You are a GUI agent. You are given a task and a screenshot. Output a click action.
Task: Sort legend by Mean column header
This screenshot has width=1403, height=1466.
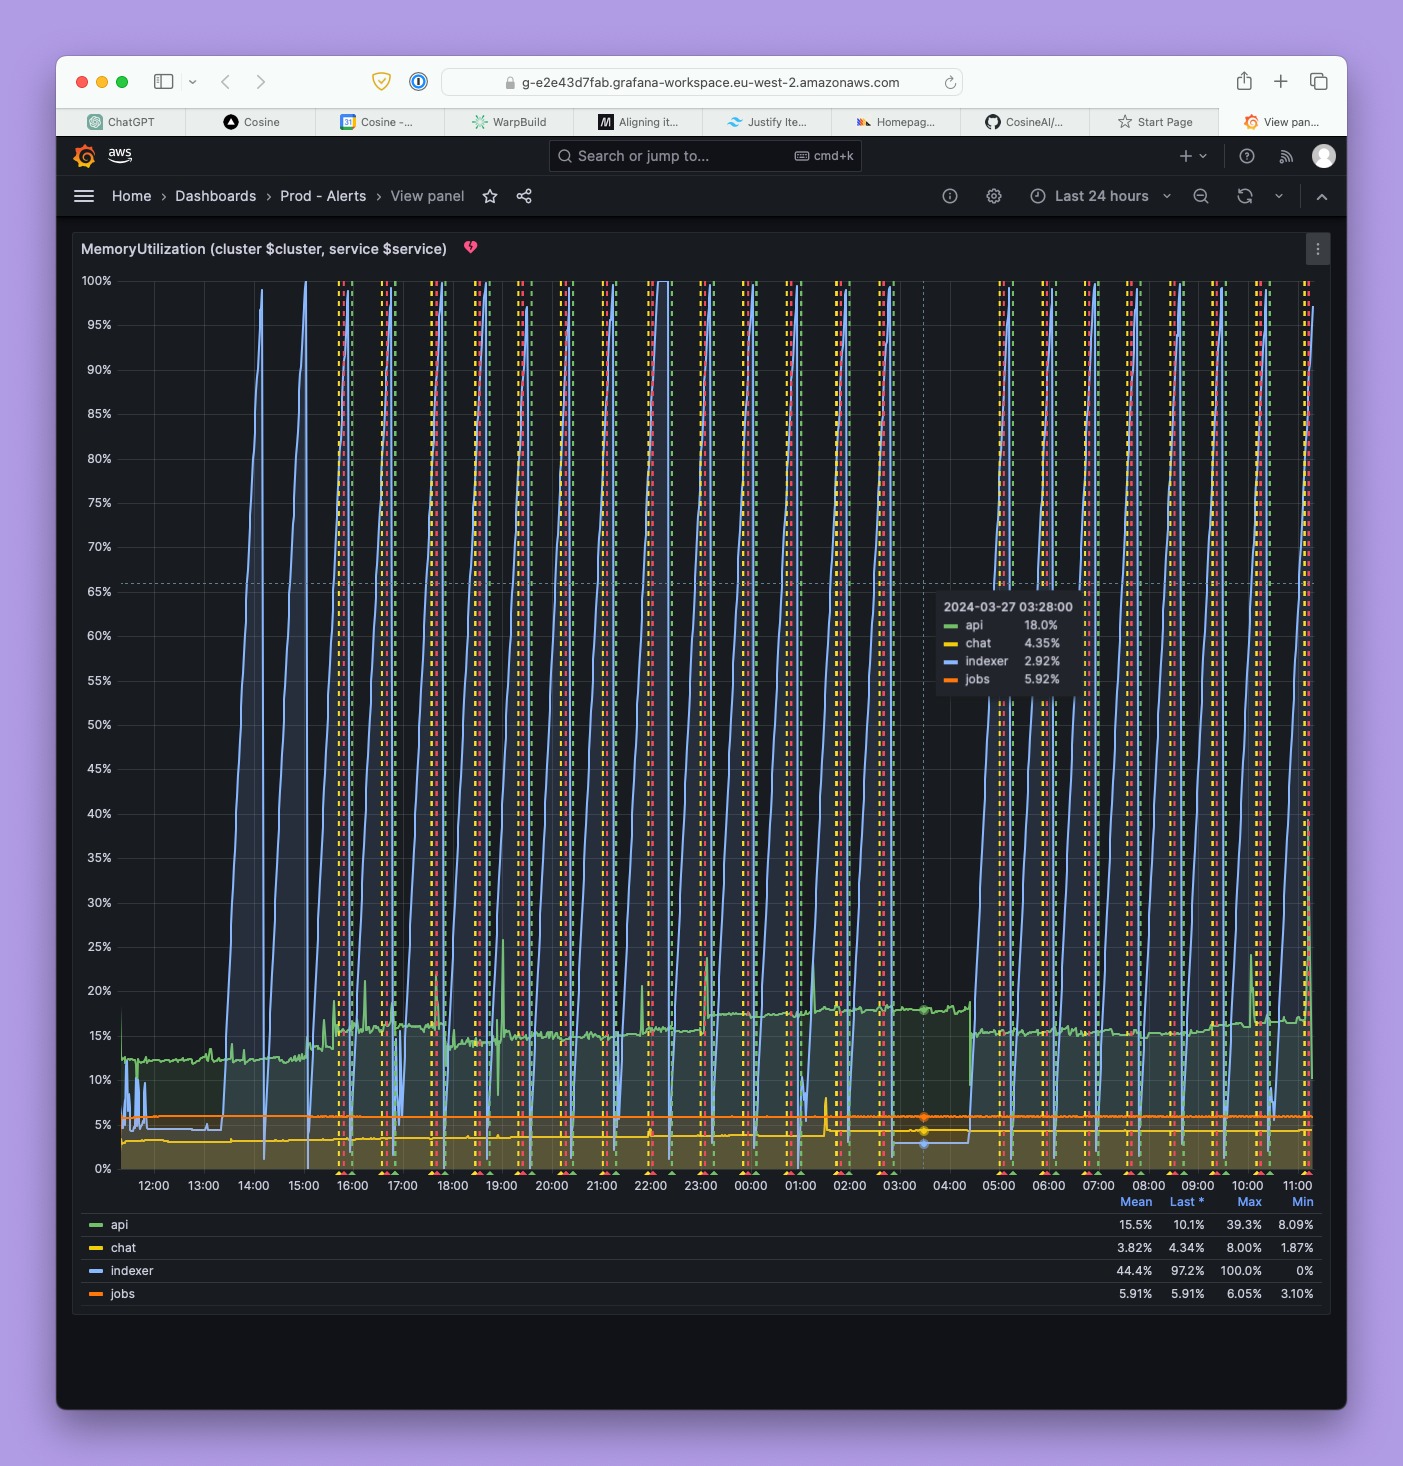[x=1136, y=1202]
